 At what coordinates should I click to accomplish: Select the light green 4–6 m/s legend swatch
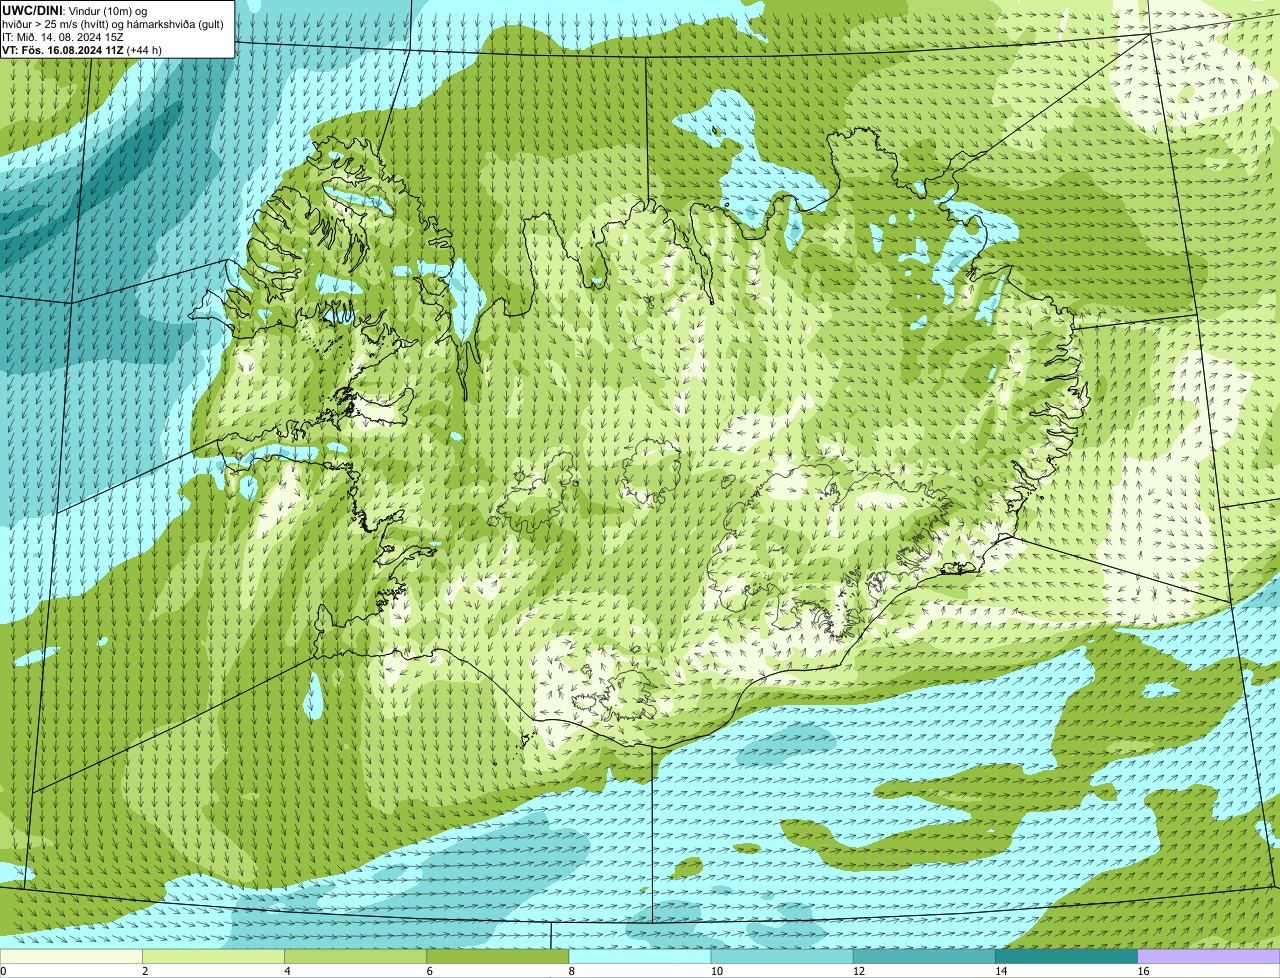[x=355, y=957]
